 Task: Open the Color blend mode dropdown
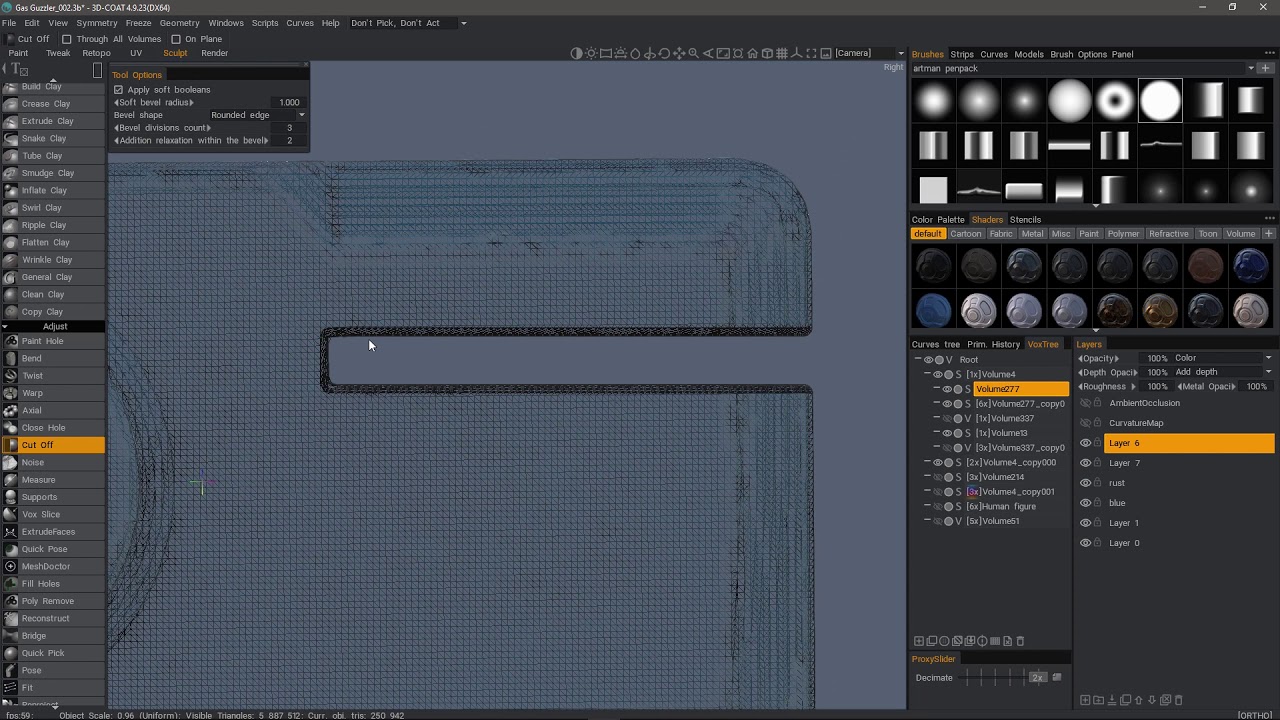click(x=1222, y=358)
